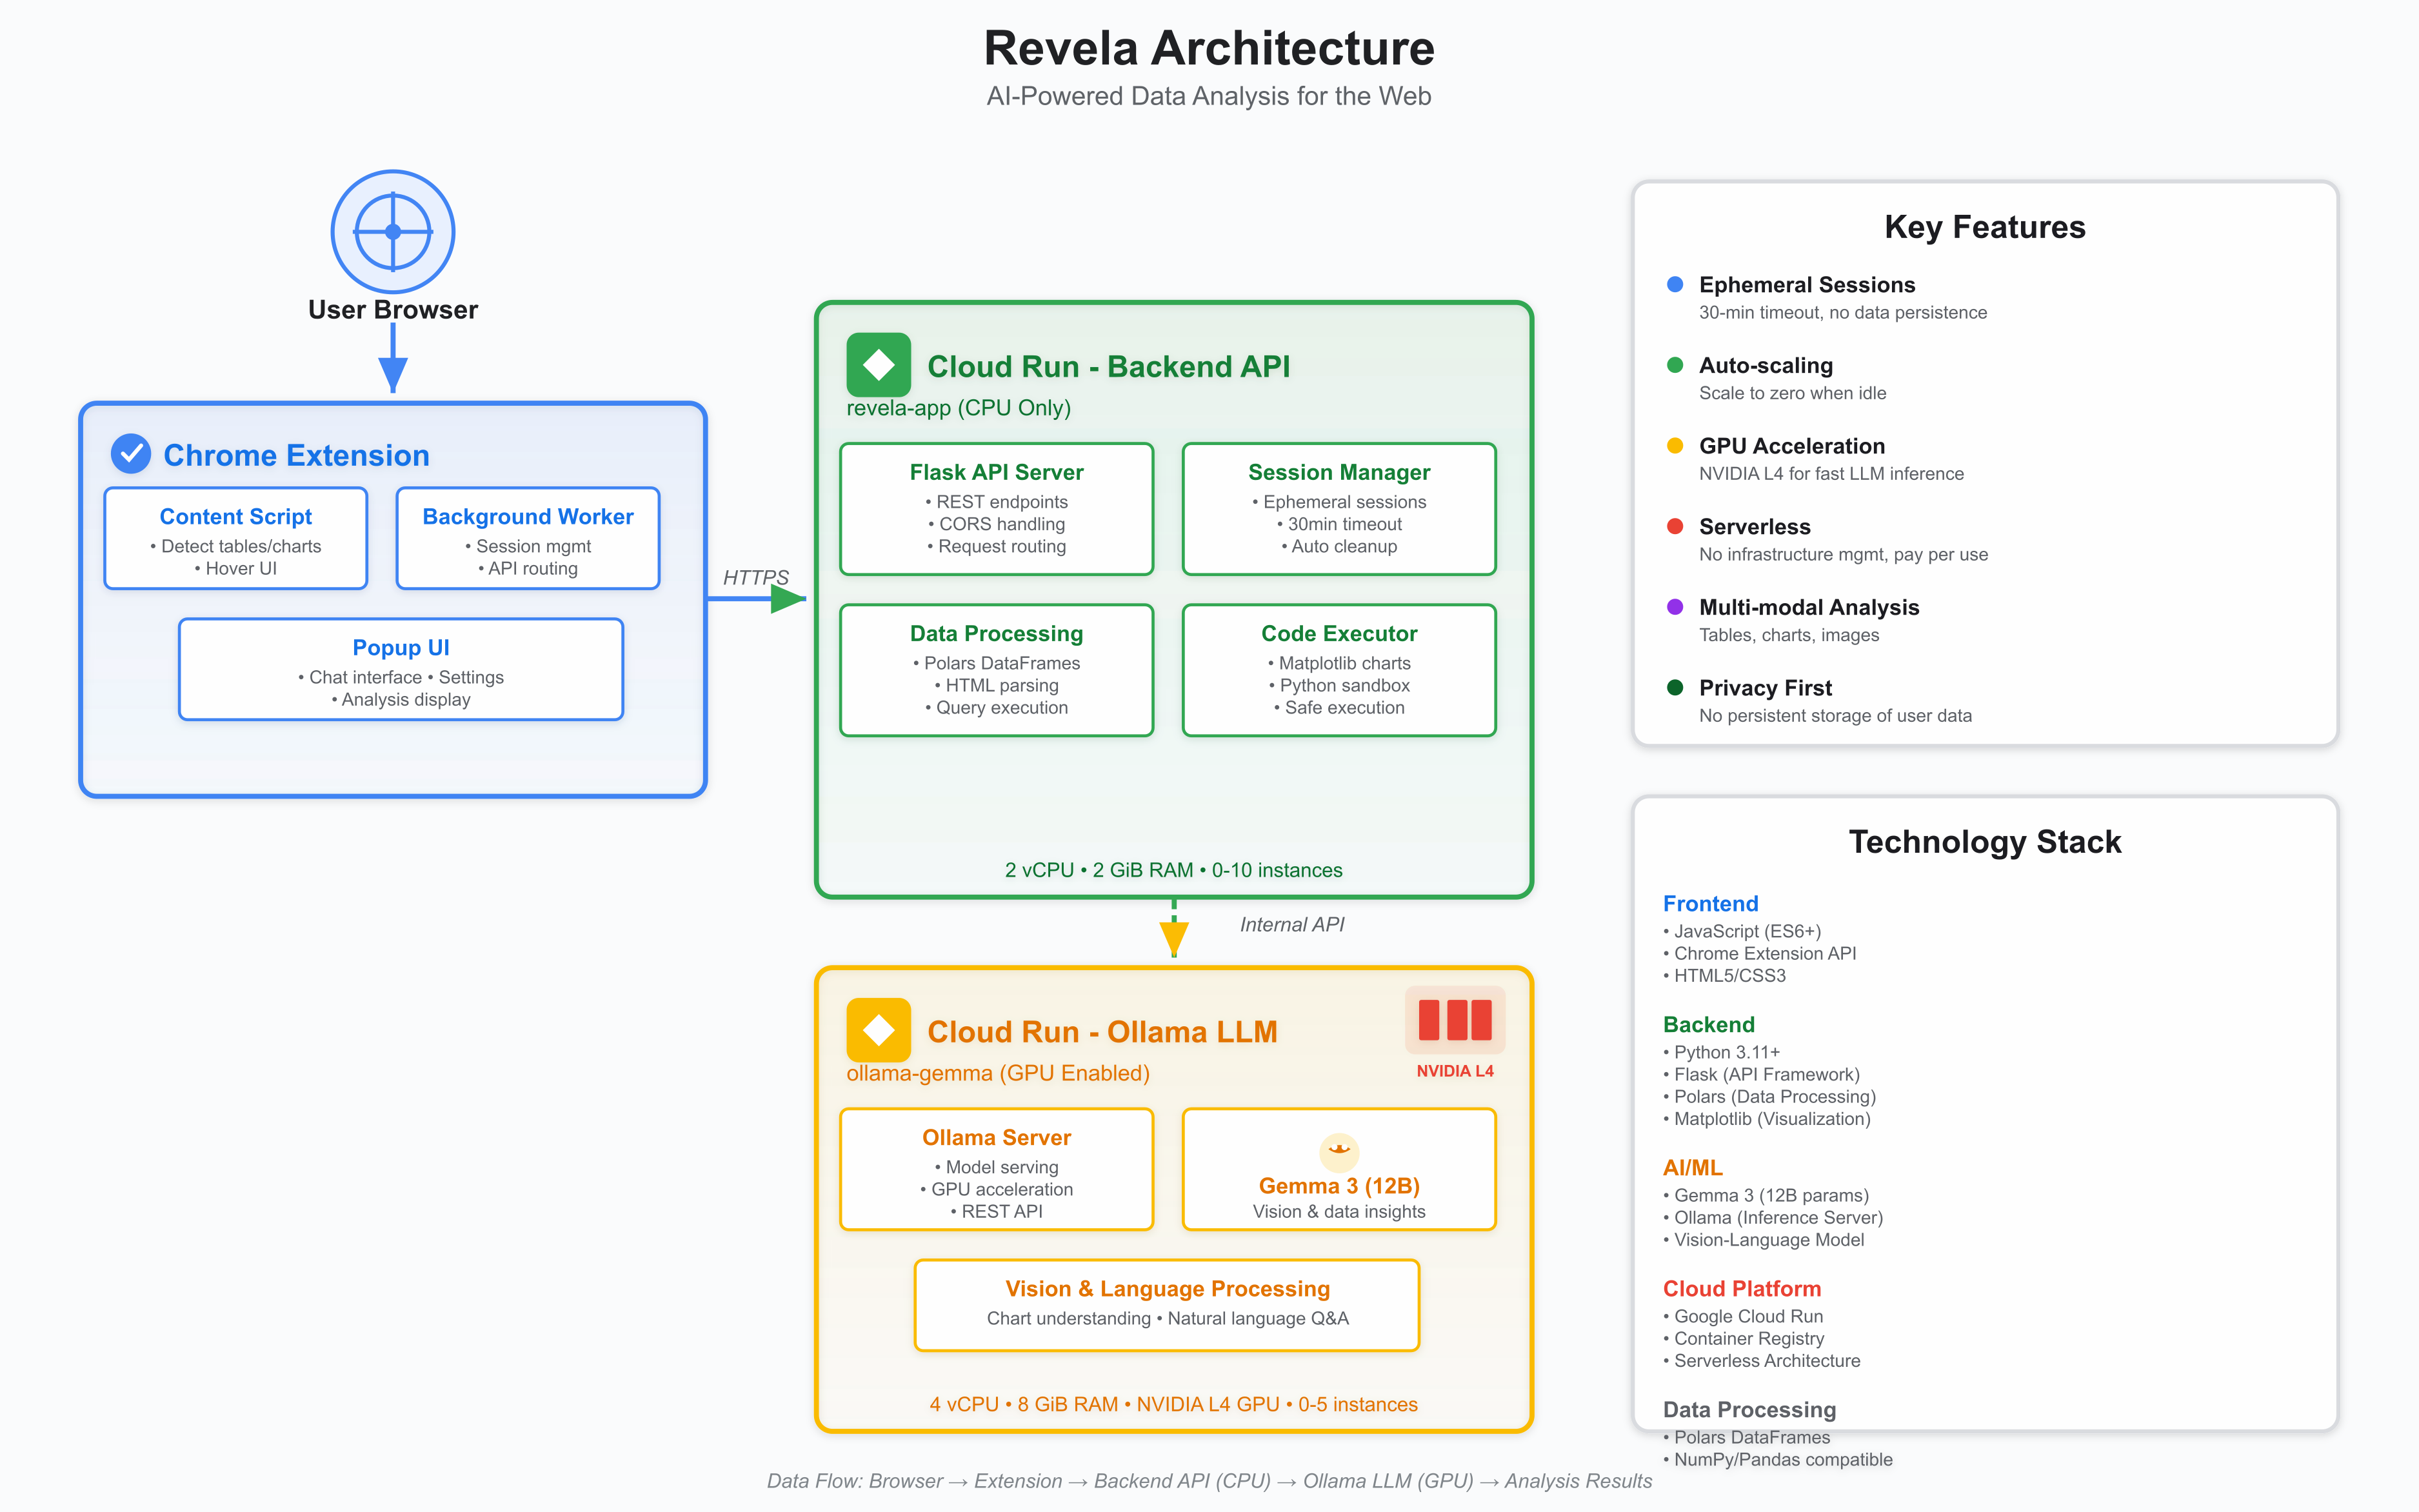Click the Ollama Server box
The image size is (2419, 1512).
996,1170
